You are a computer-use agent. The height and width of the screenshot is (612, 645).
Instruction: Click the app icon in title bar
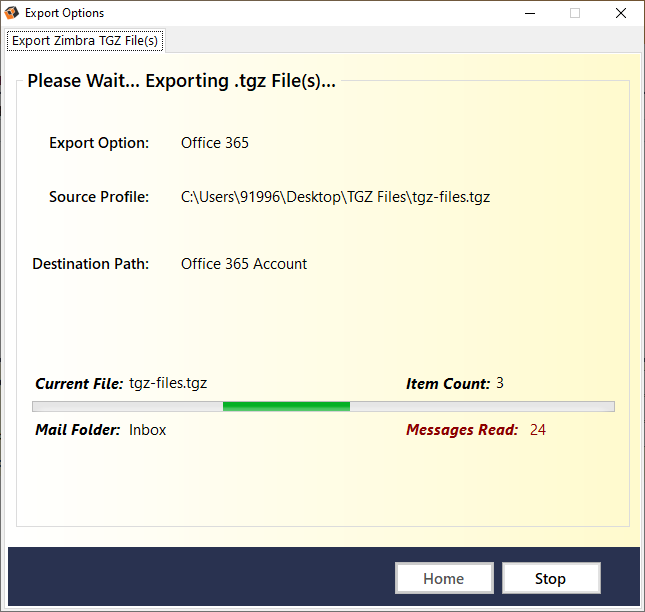tap(12, 13)
